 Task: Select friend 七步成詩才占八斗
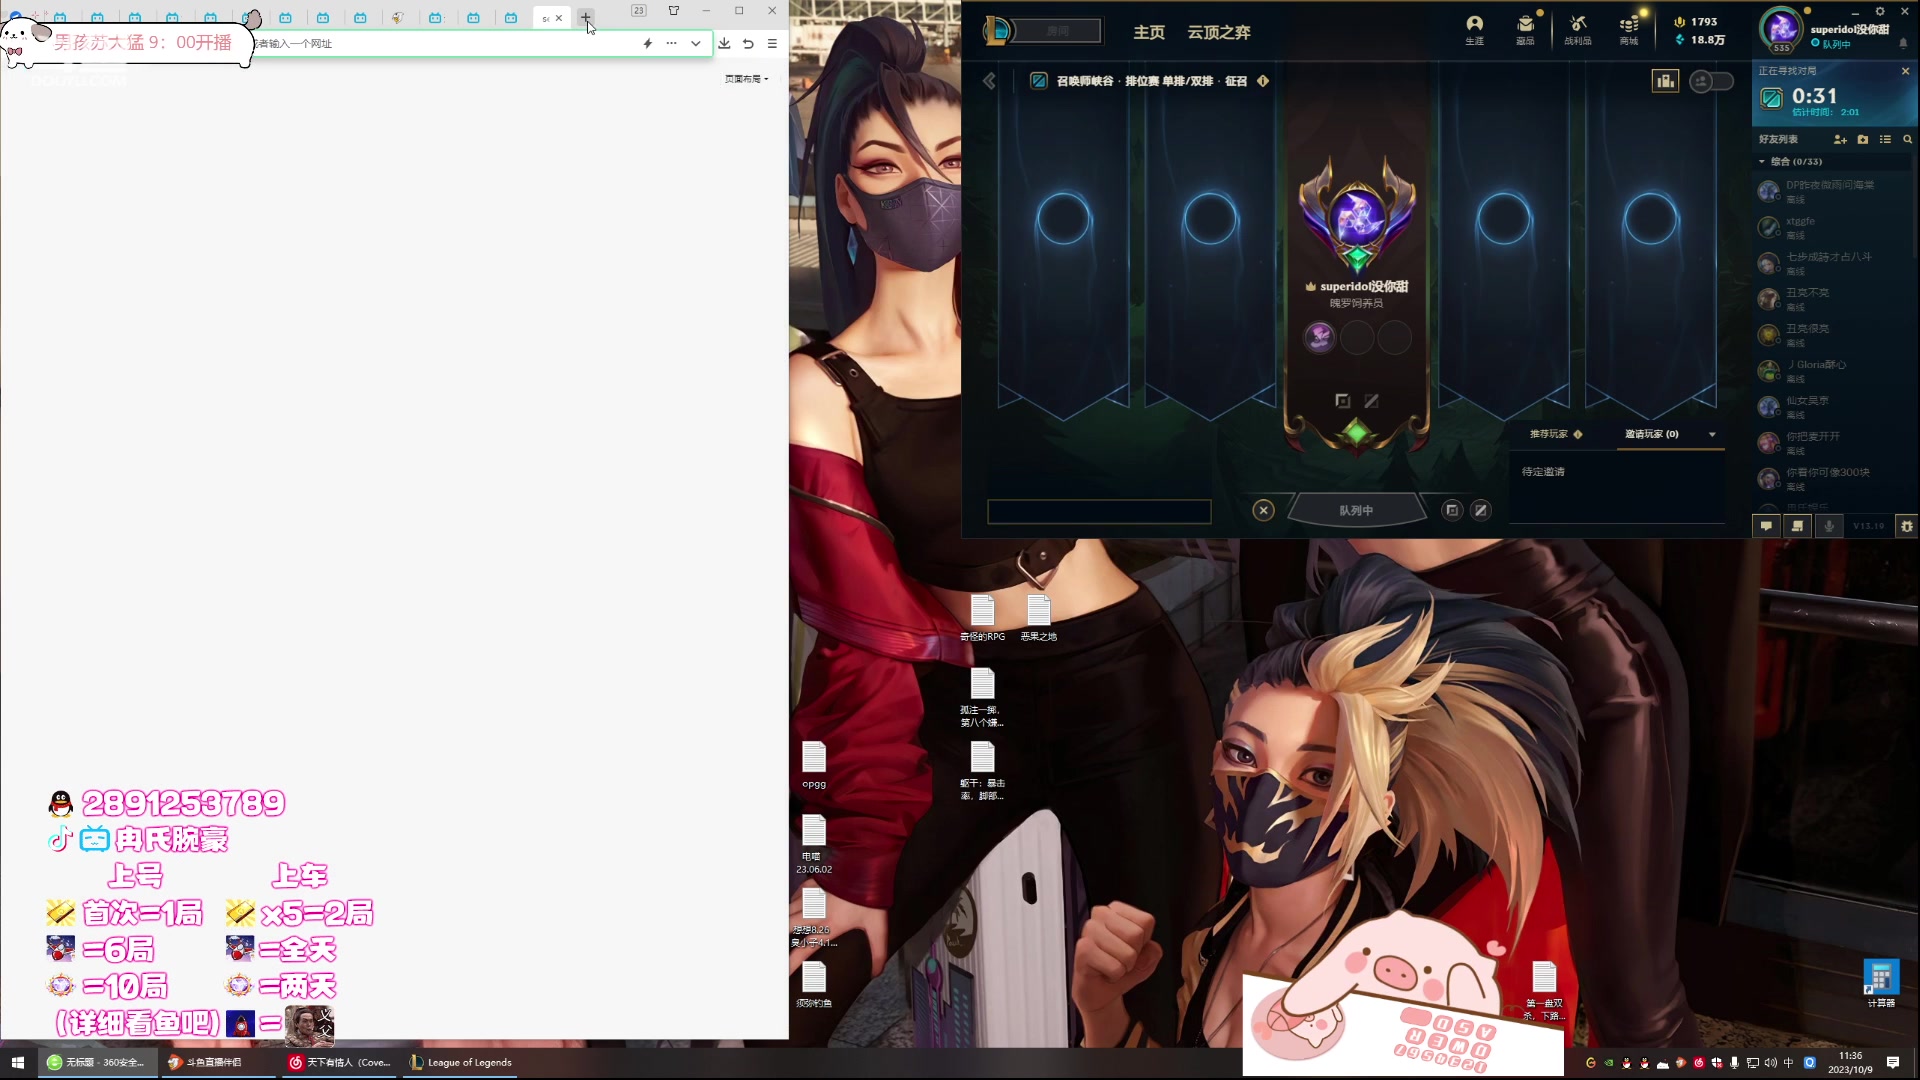point(1831,263)
